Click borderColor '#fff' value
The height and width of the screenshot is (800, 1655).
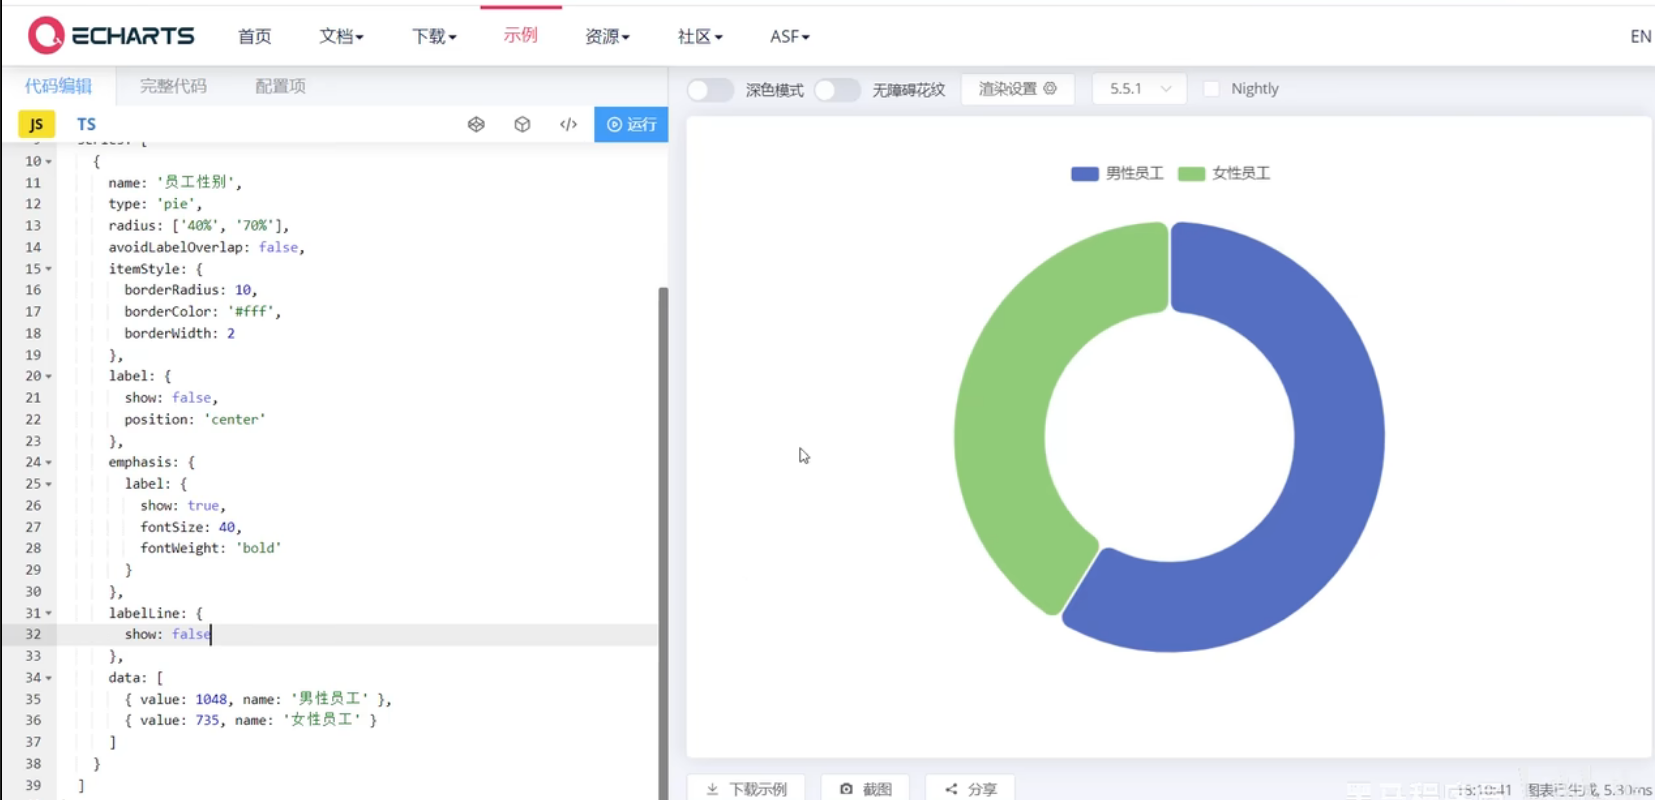tap(251, 312)
